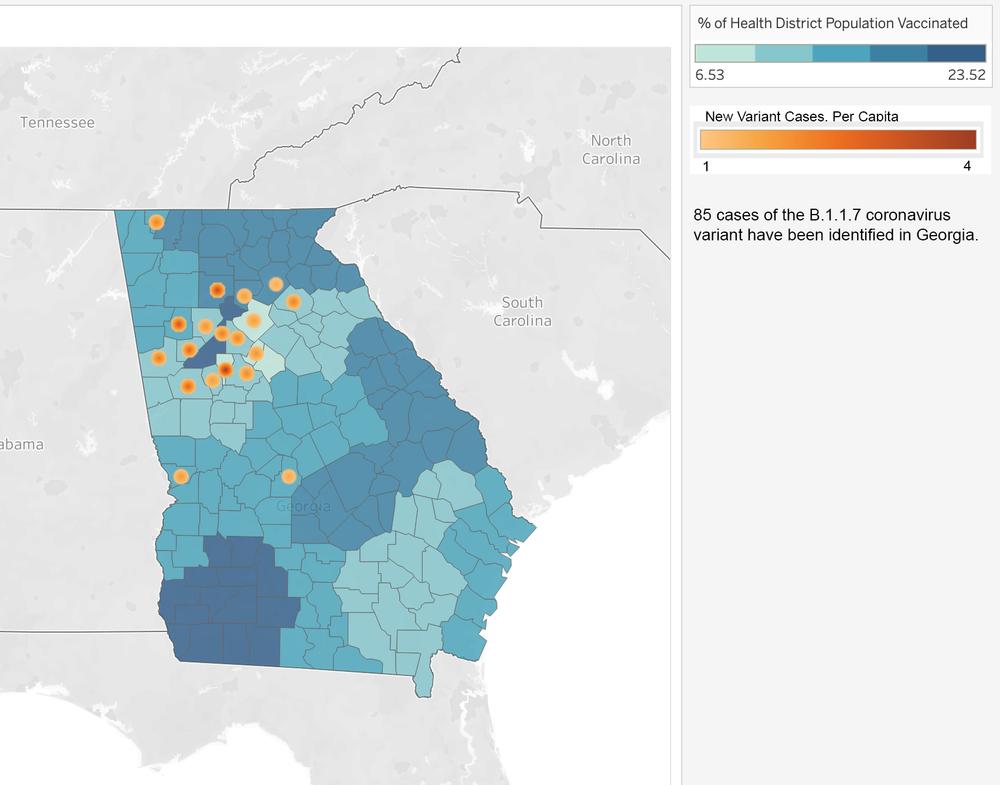The width and height of the screenshot is (1000, 785).
Task: Select the variant case dot in Georgia's northwest corner
Action: click(x=156, y=222)
